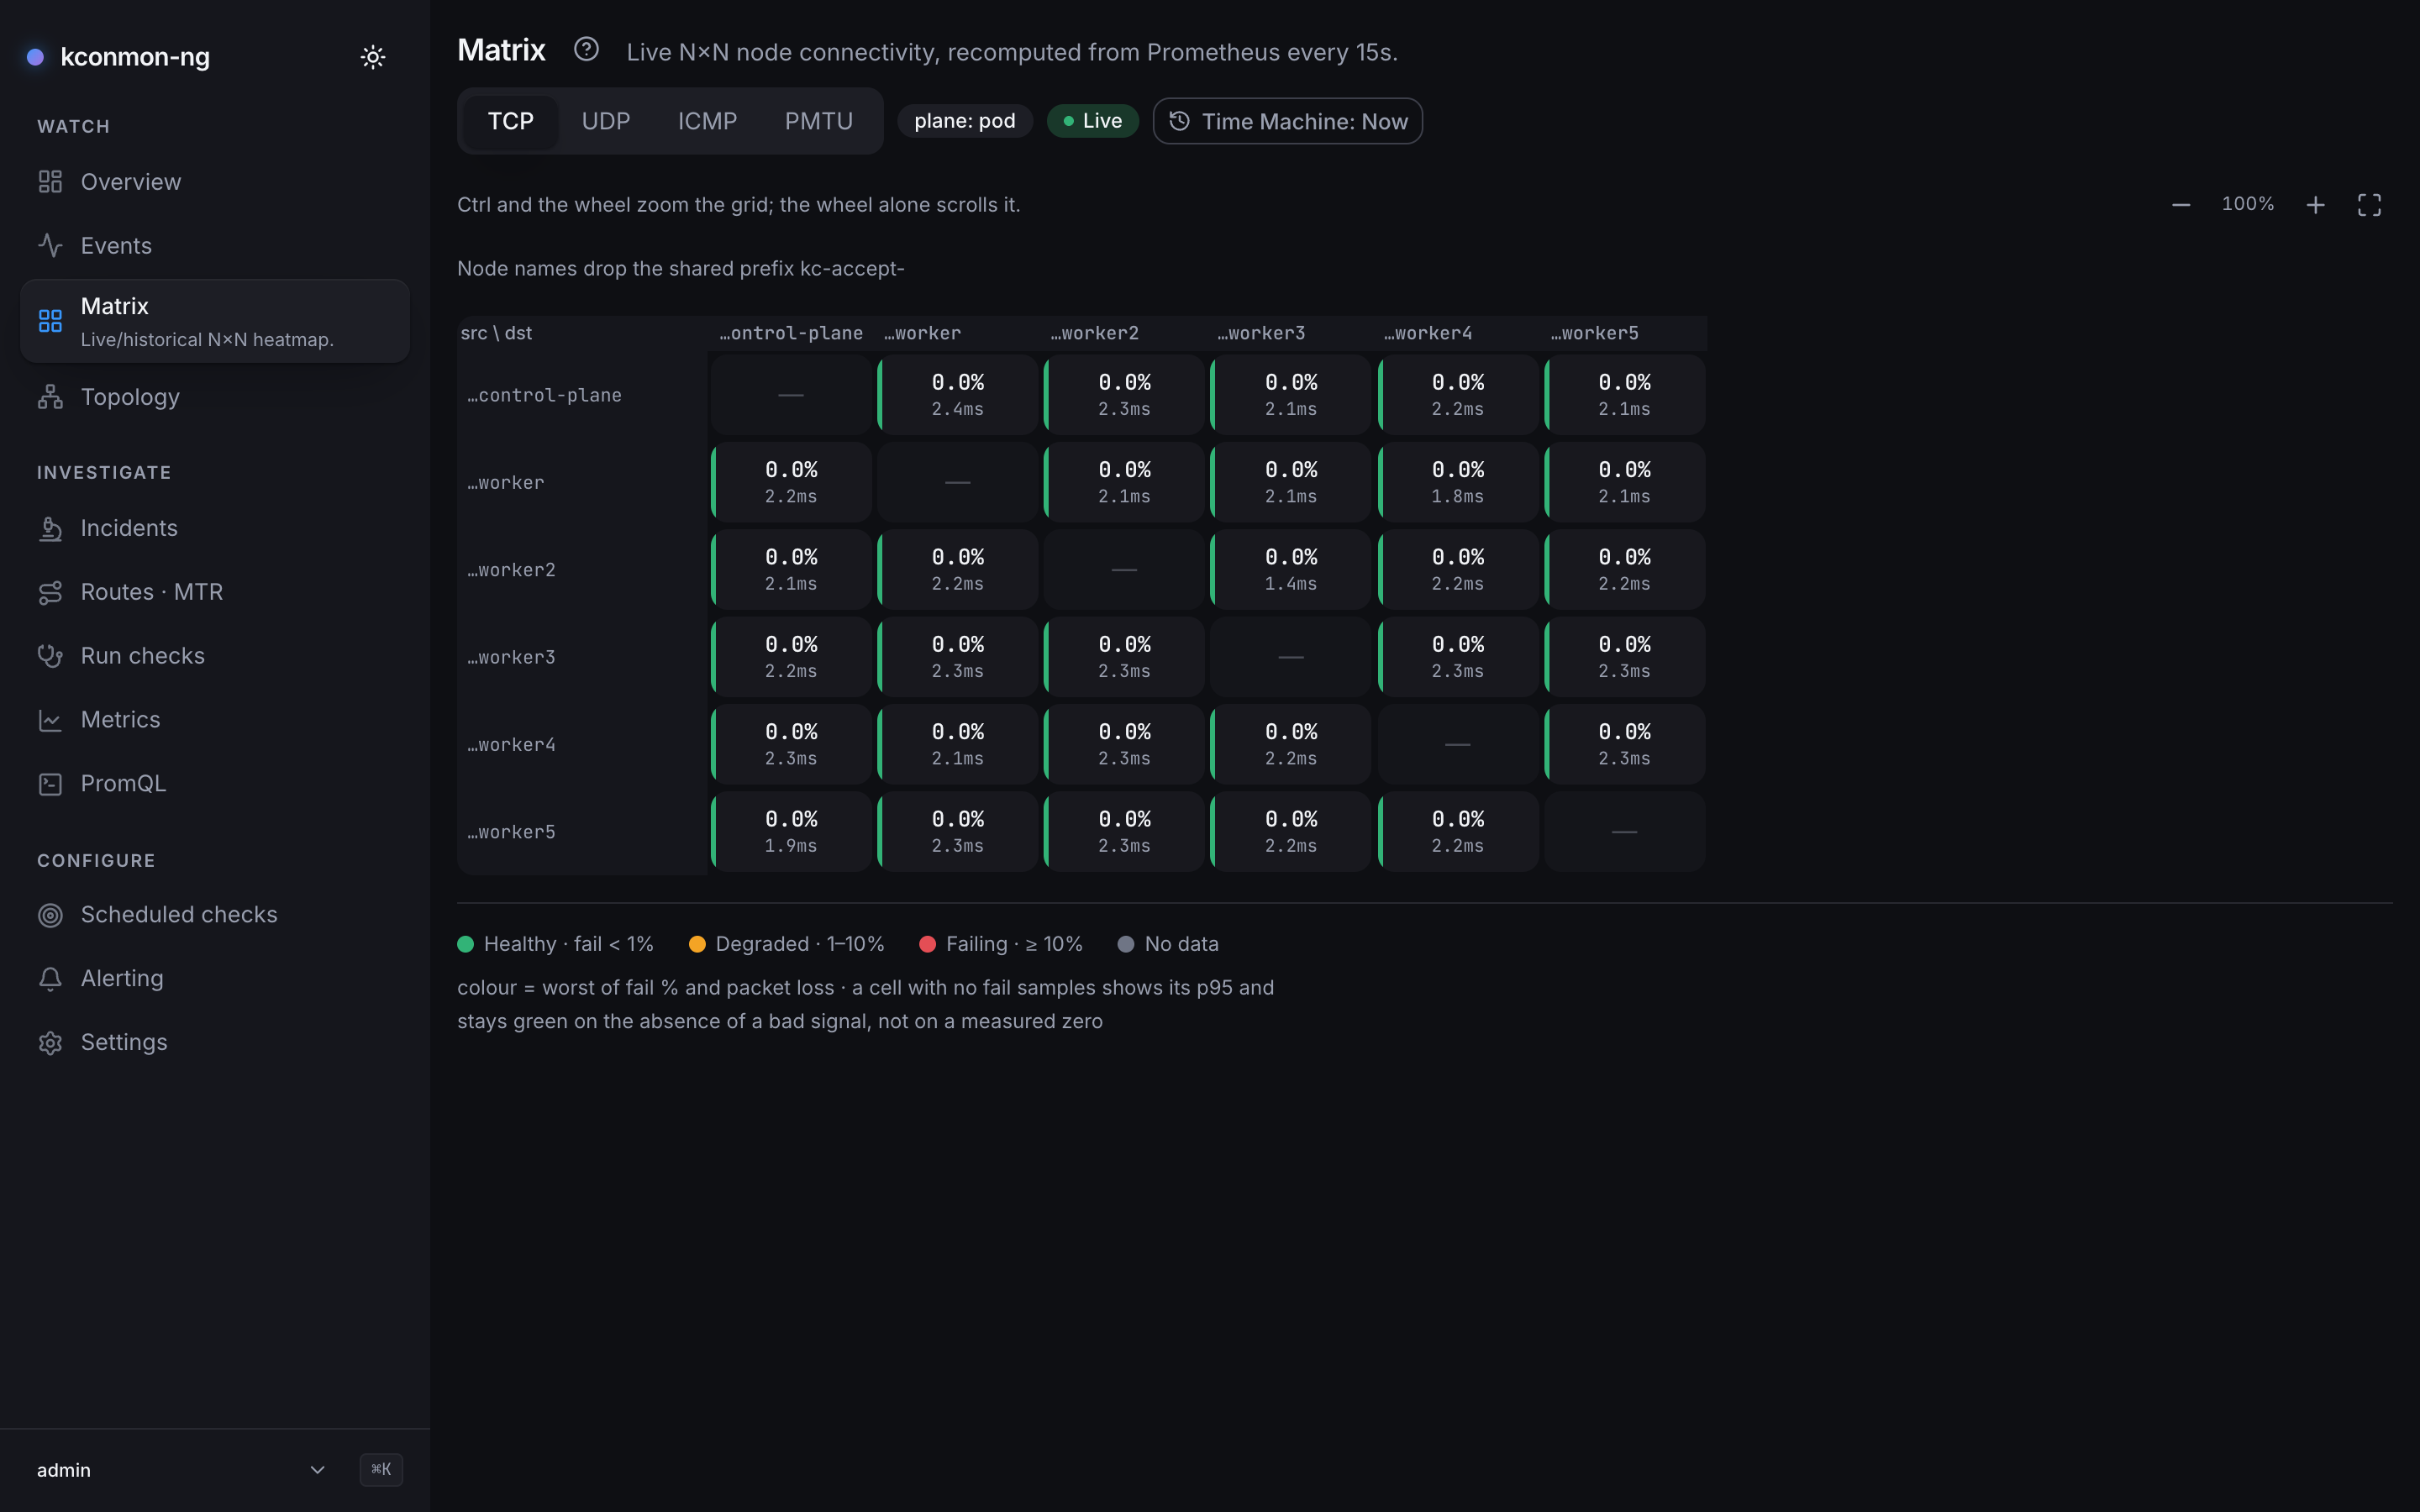The width and height of the screenshot is (2420, 1512).
Task: Click the Incidents microscope icon
Action: pyautogui.click(x=50, y=528)
